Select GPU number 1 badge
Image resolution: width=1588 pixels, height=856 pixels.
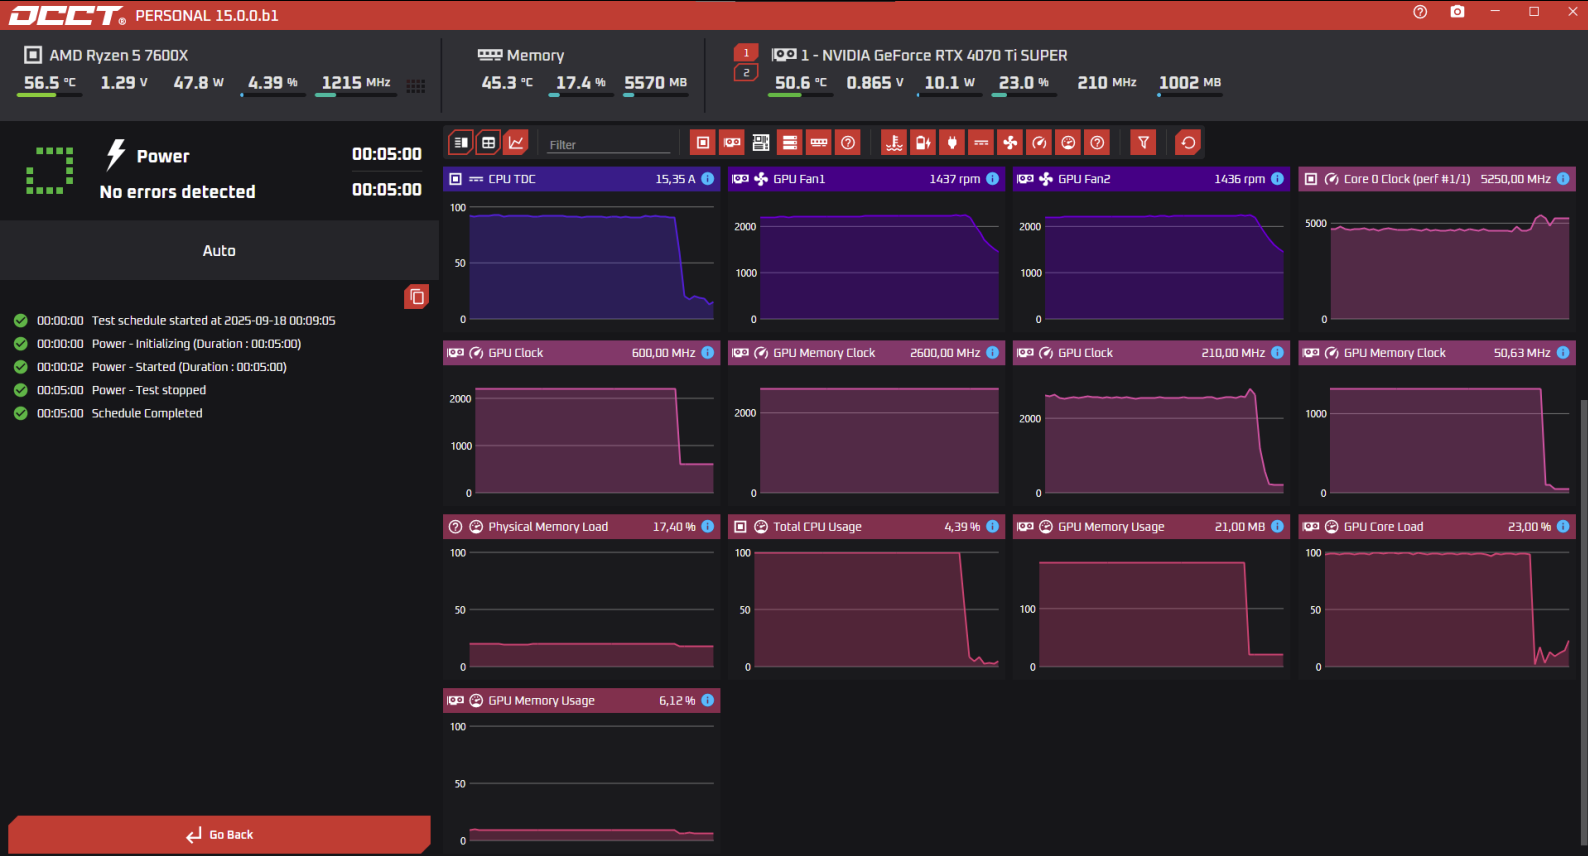[746, 53]
